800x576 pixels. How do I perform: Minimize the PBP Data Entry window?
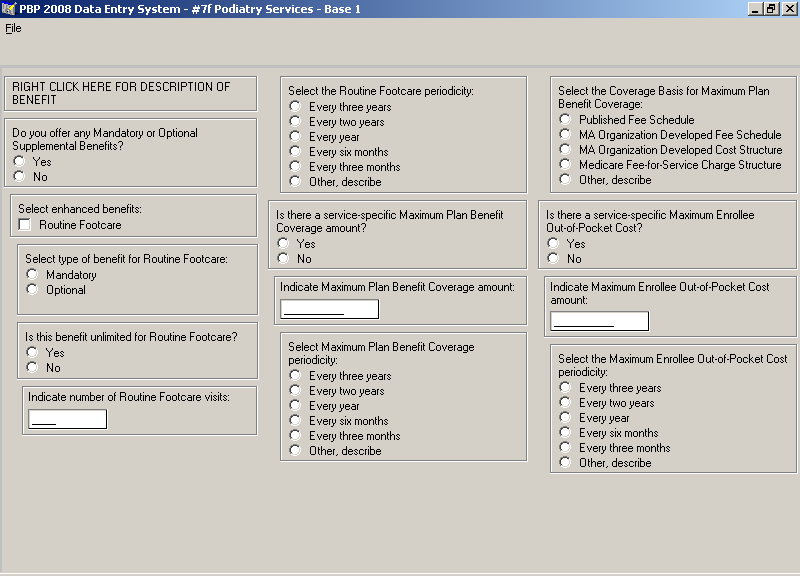755,9
